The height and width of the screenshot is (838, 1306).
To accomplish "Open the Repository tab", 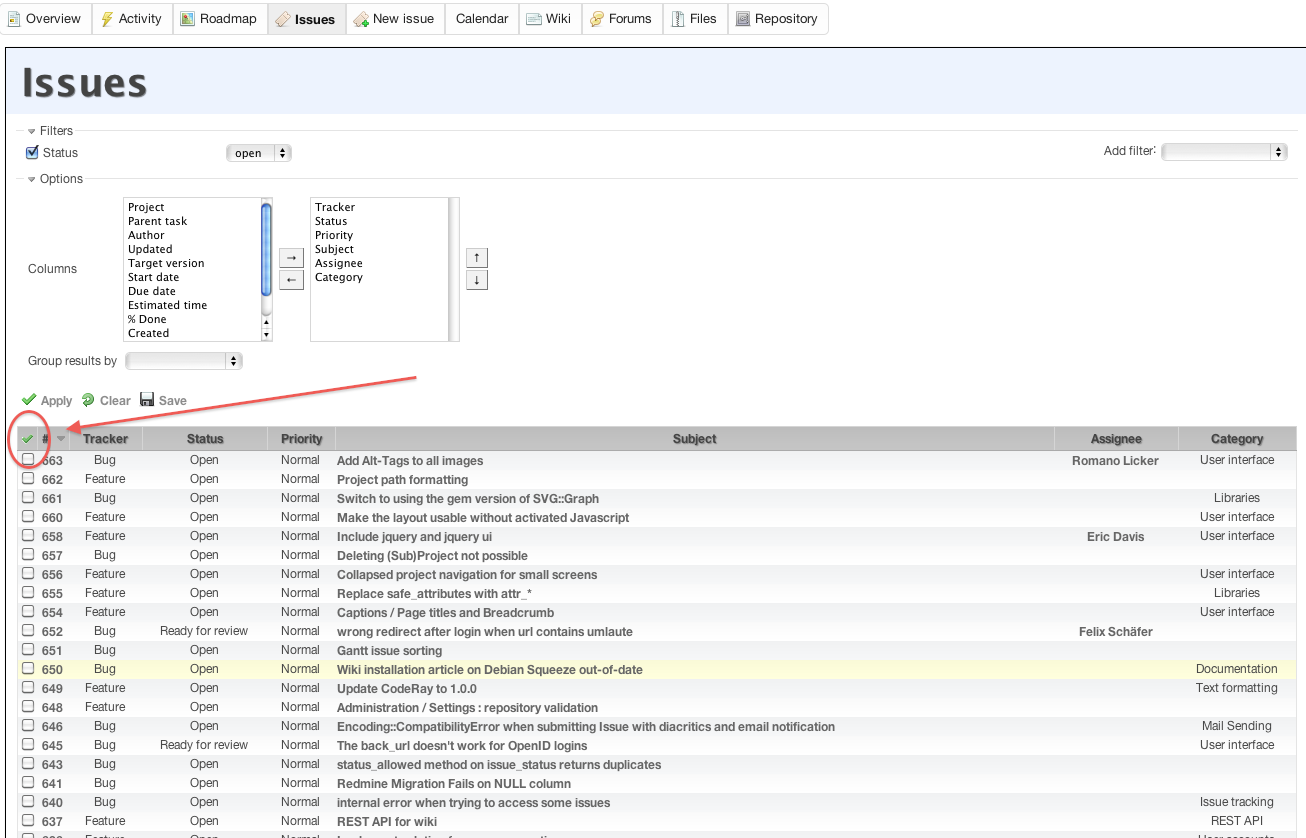I will click(778, 18).
